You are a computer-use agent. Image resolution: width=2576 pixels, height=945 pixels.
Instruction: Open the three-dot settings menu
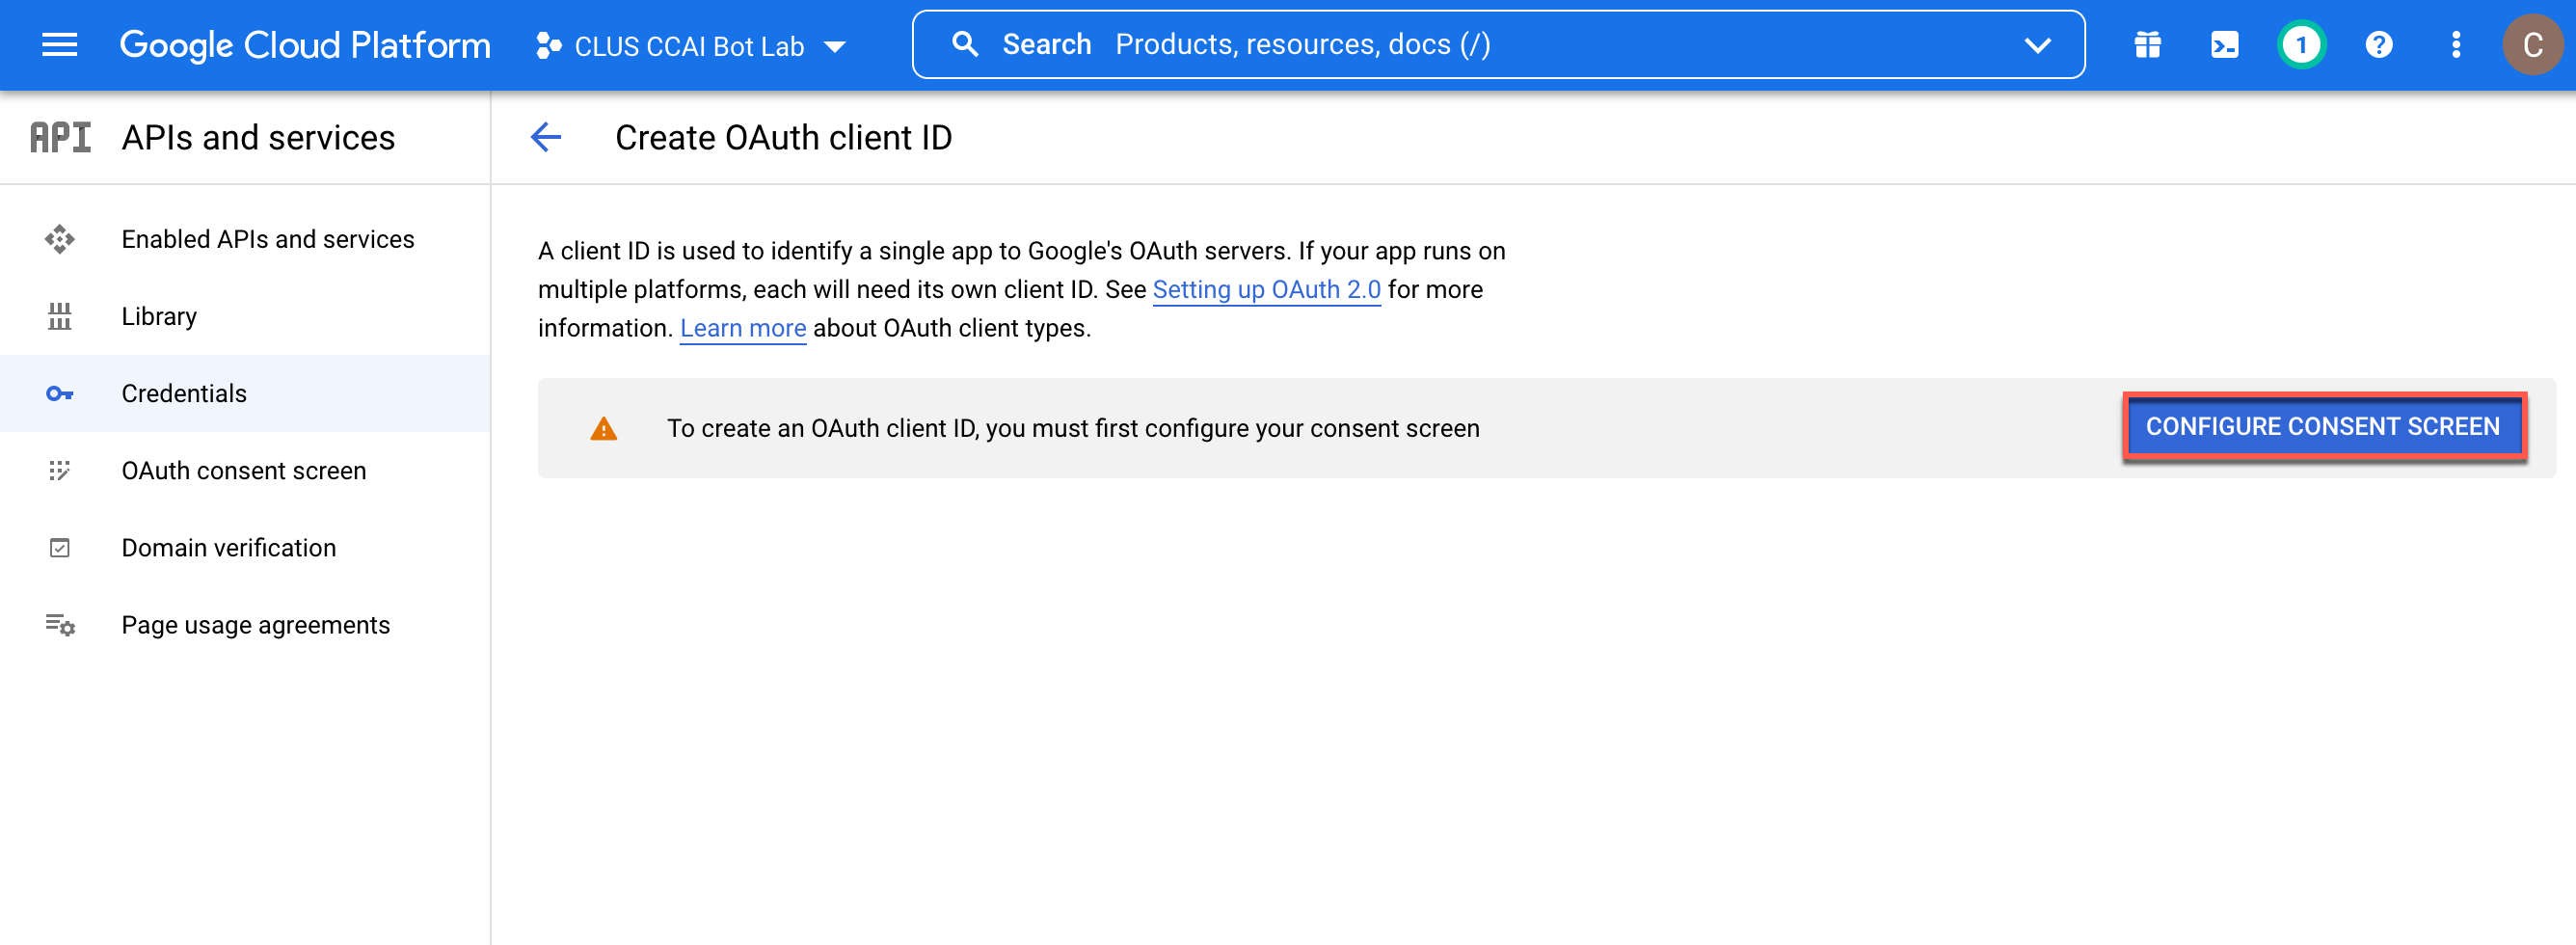(2455, 45)
